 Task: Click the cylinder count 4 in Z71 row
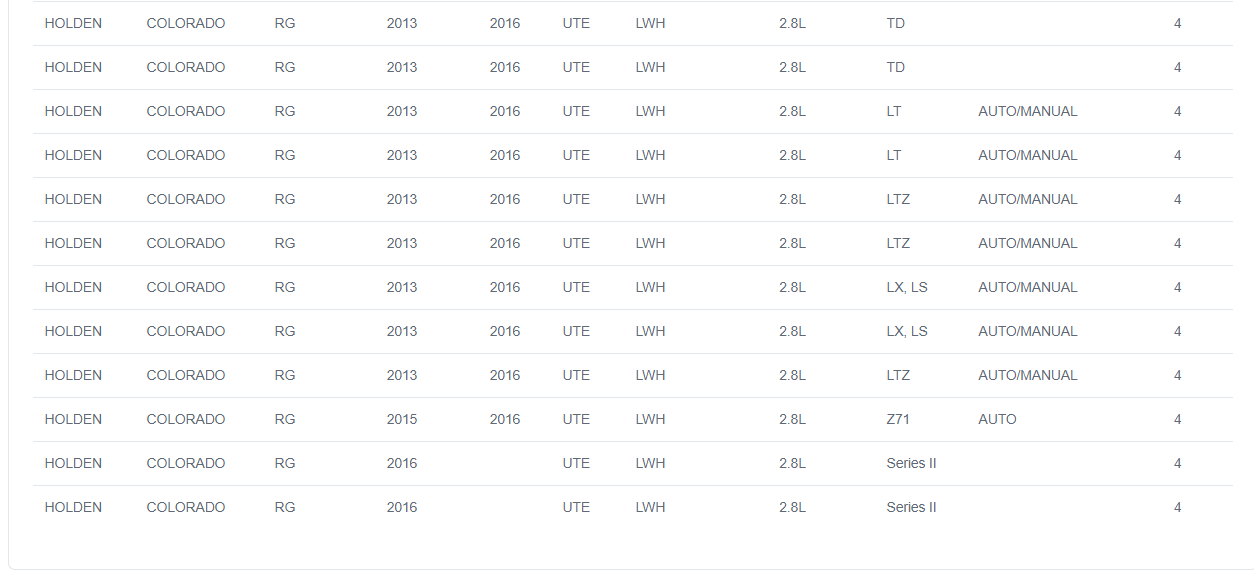1178,419
